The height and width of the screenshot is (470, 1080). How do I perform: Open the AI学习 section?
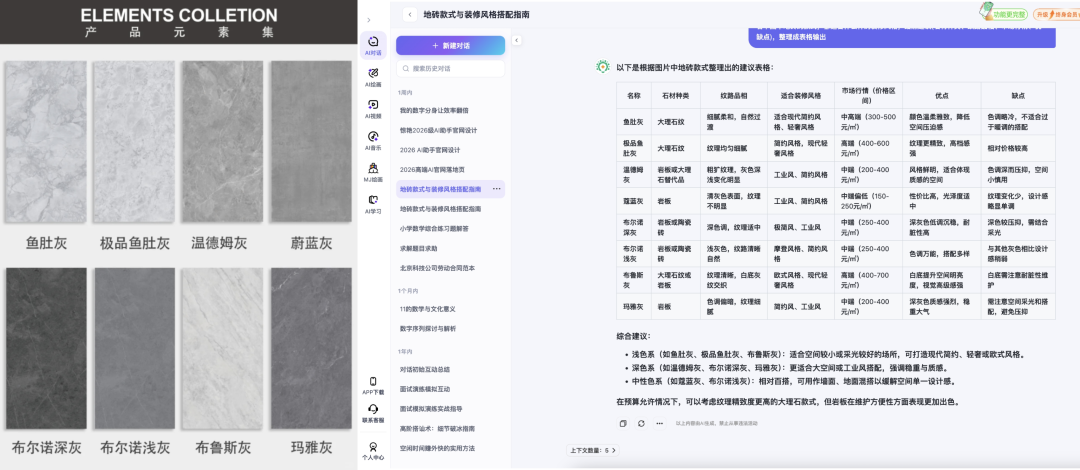point(373,204)
